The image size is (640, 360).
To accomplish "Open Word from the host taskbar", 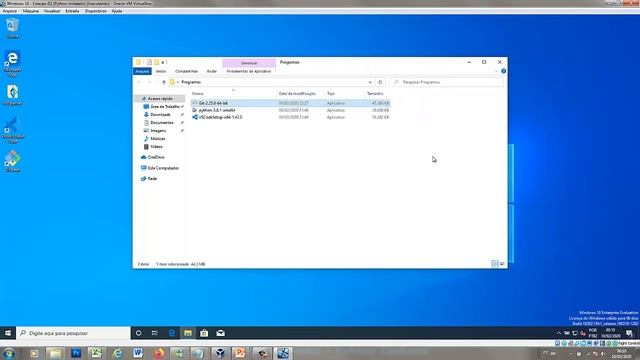I will (138, 353).
